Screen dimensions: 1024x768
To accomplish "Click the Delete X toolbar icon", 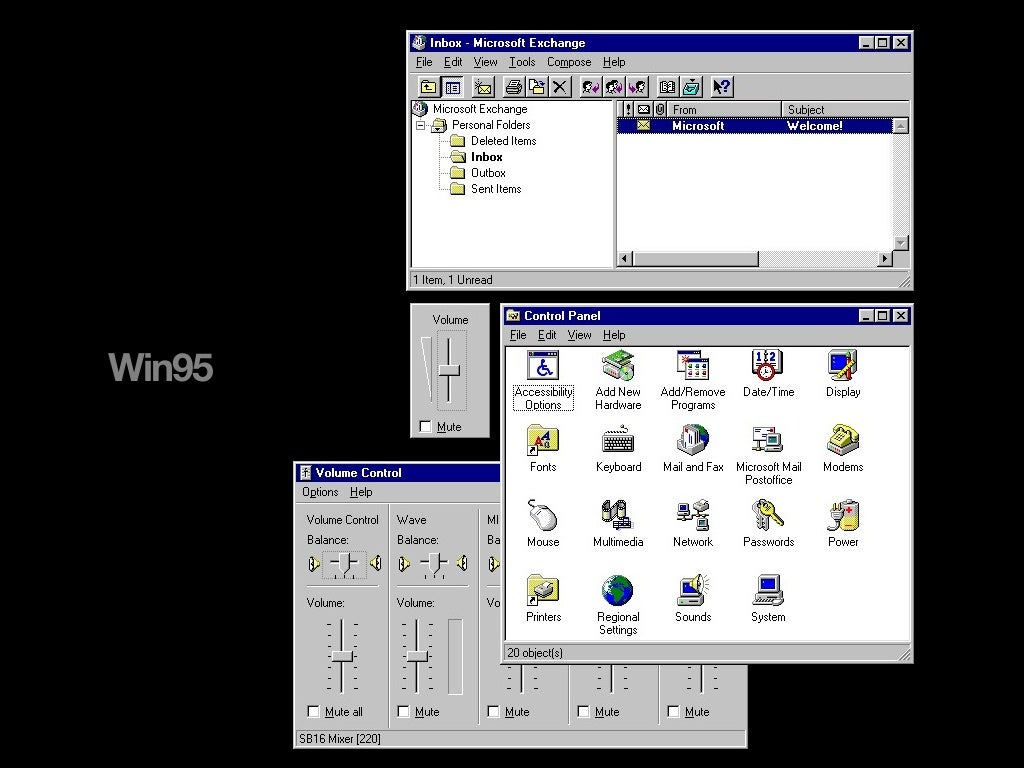I will 560,87.
